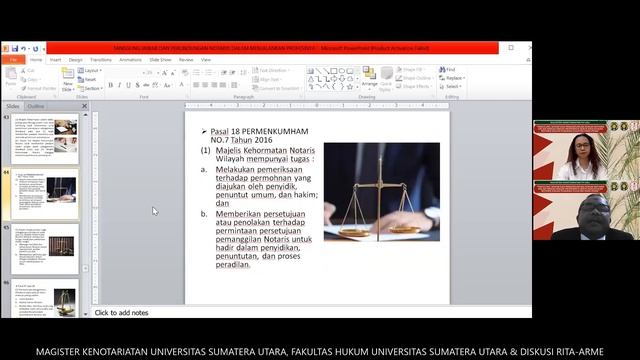
Task: Clear all formatting with the eraser icon
Action: 185,73
